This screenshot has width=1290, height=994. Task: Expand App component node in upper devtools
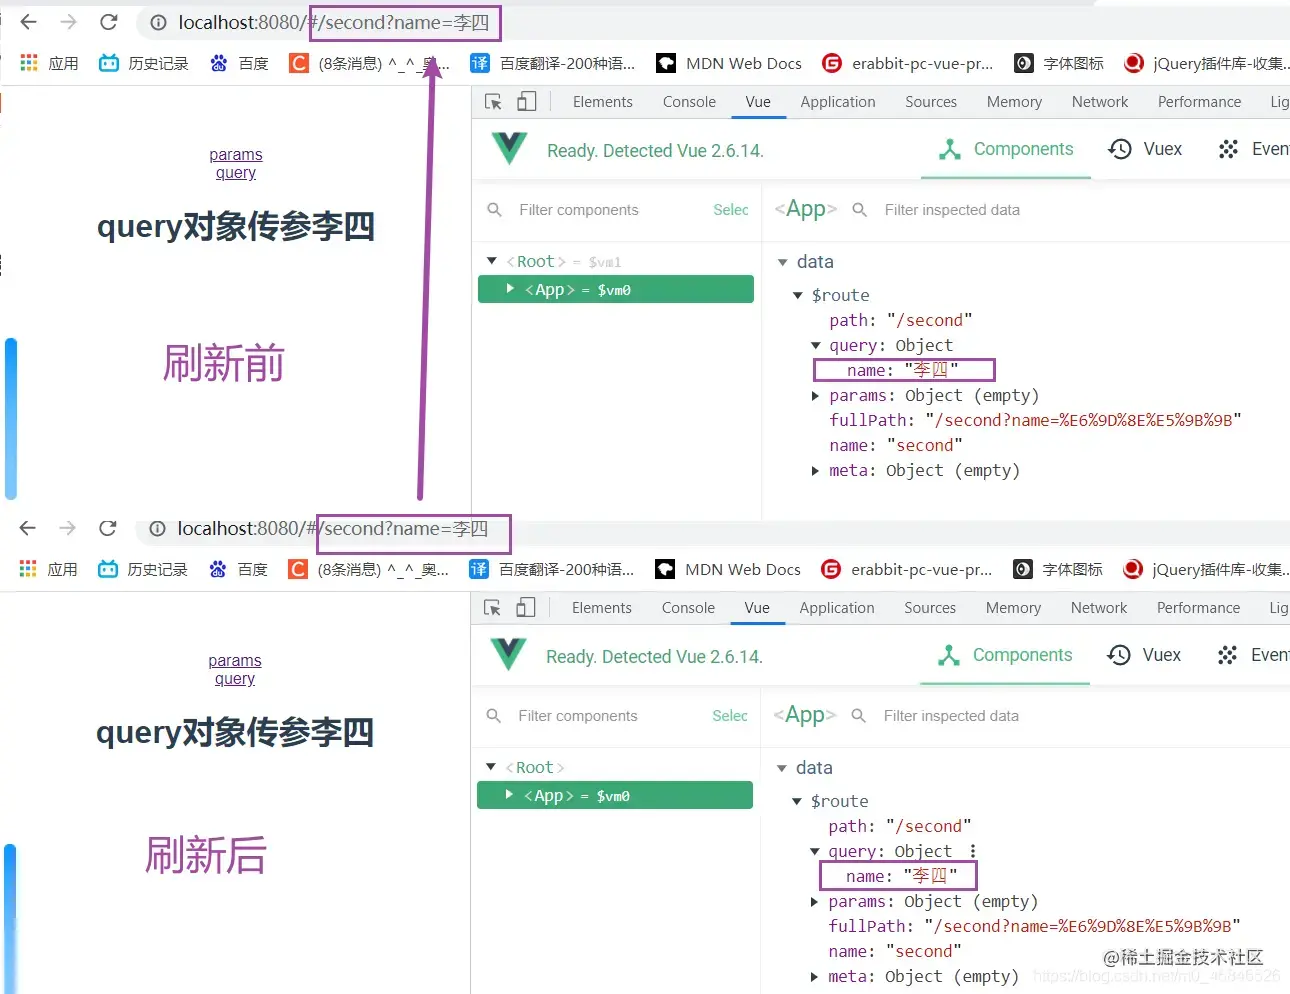click(x=510, y=289)
